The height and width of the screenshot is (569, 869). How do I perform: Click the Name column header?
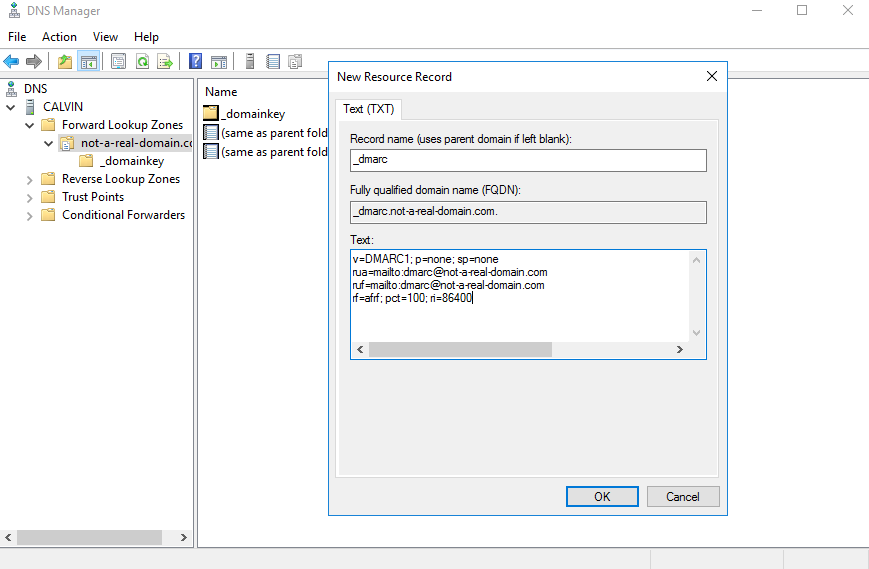click(221, 92)
